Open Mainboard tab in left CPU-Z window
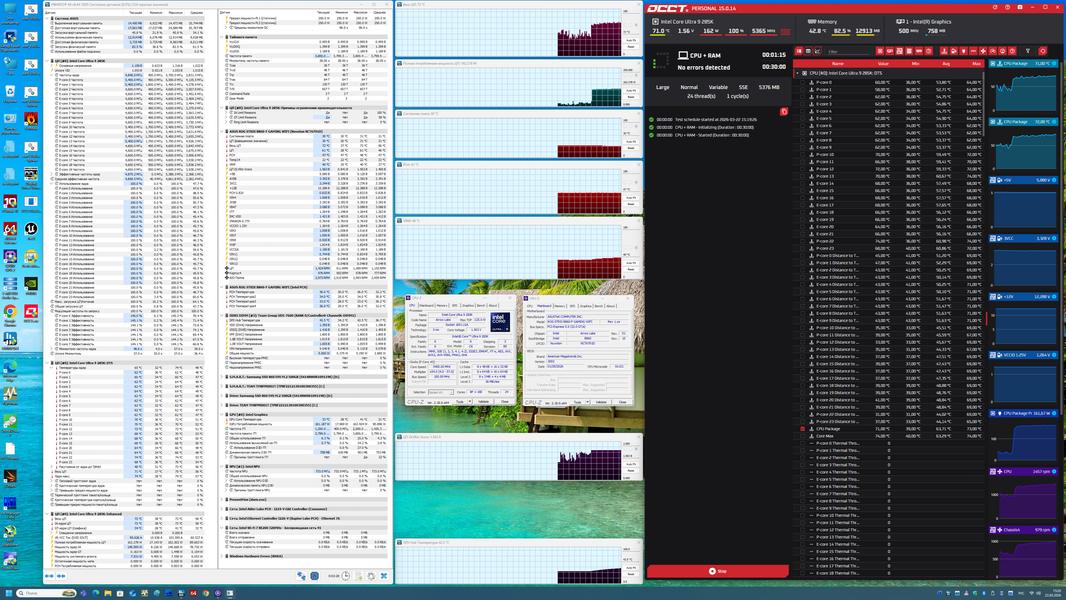Screen dimensions: 1066x600 [426, 306]
